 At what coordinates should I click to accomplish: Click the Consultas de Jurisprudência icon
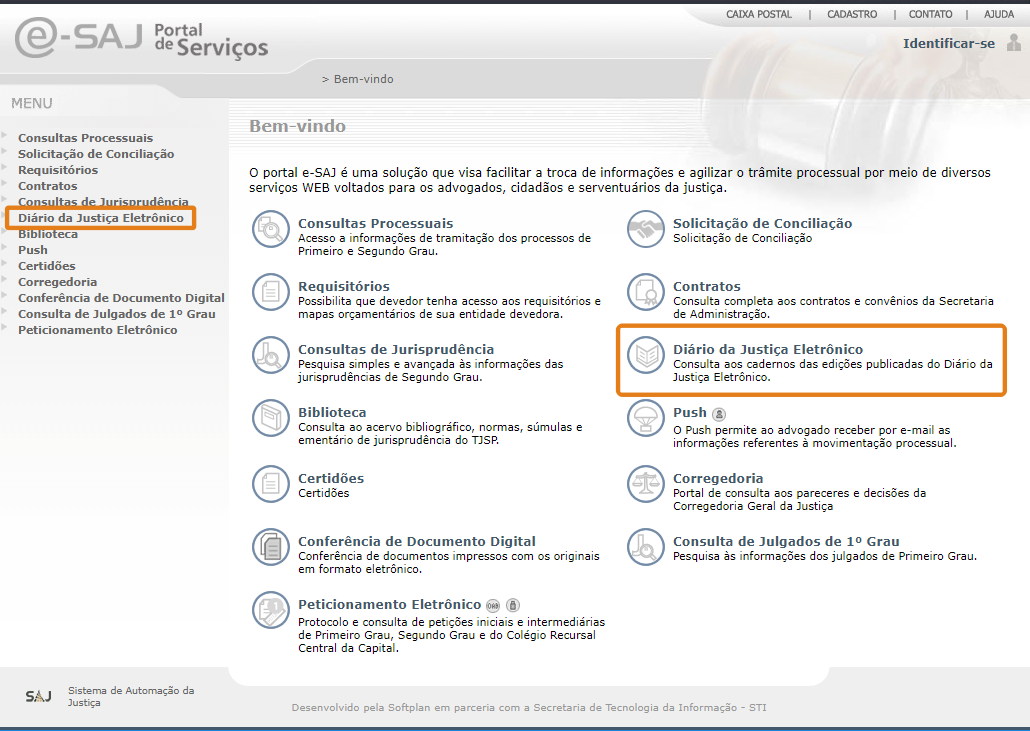click(x=271, y=355)
